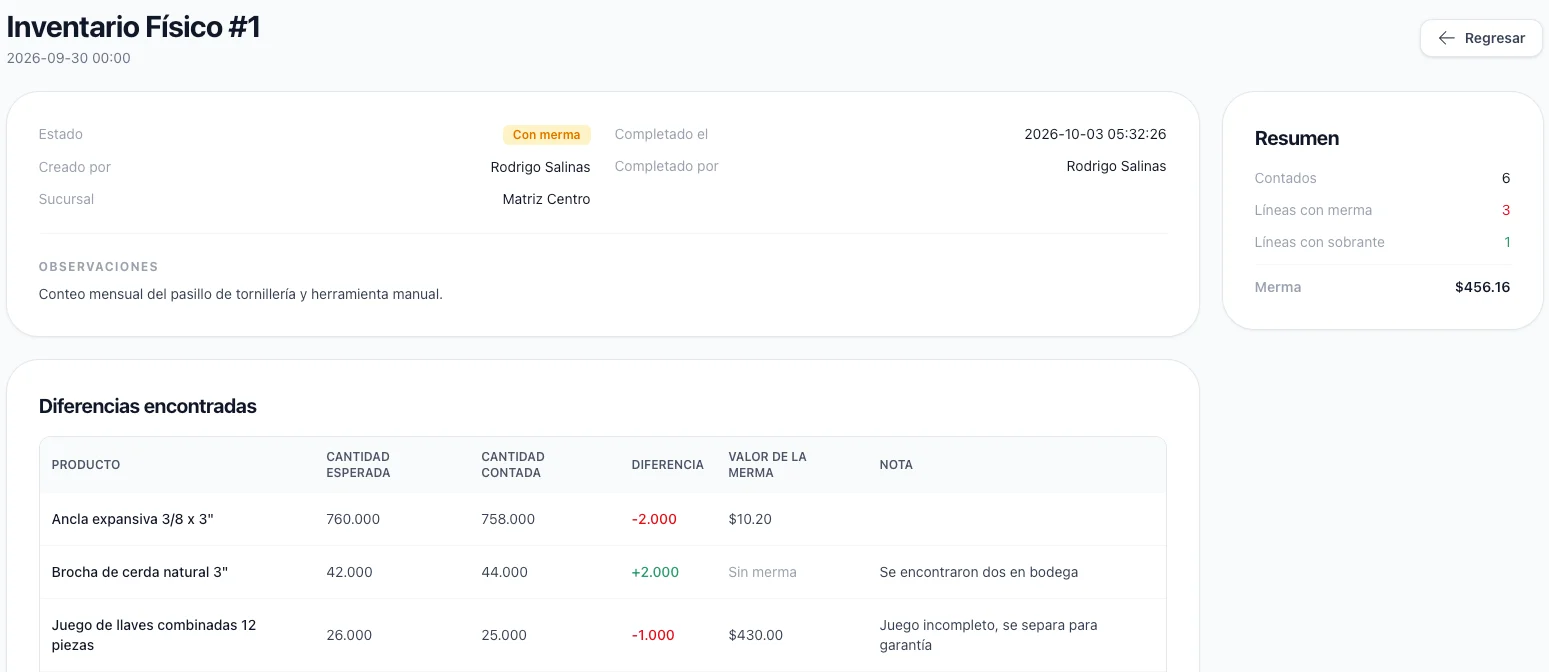1549x672 pixels.
Task: Click the Diferencia column header
Action: [668, 465]
